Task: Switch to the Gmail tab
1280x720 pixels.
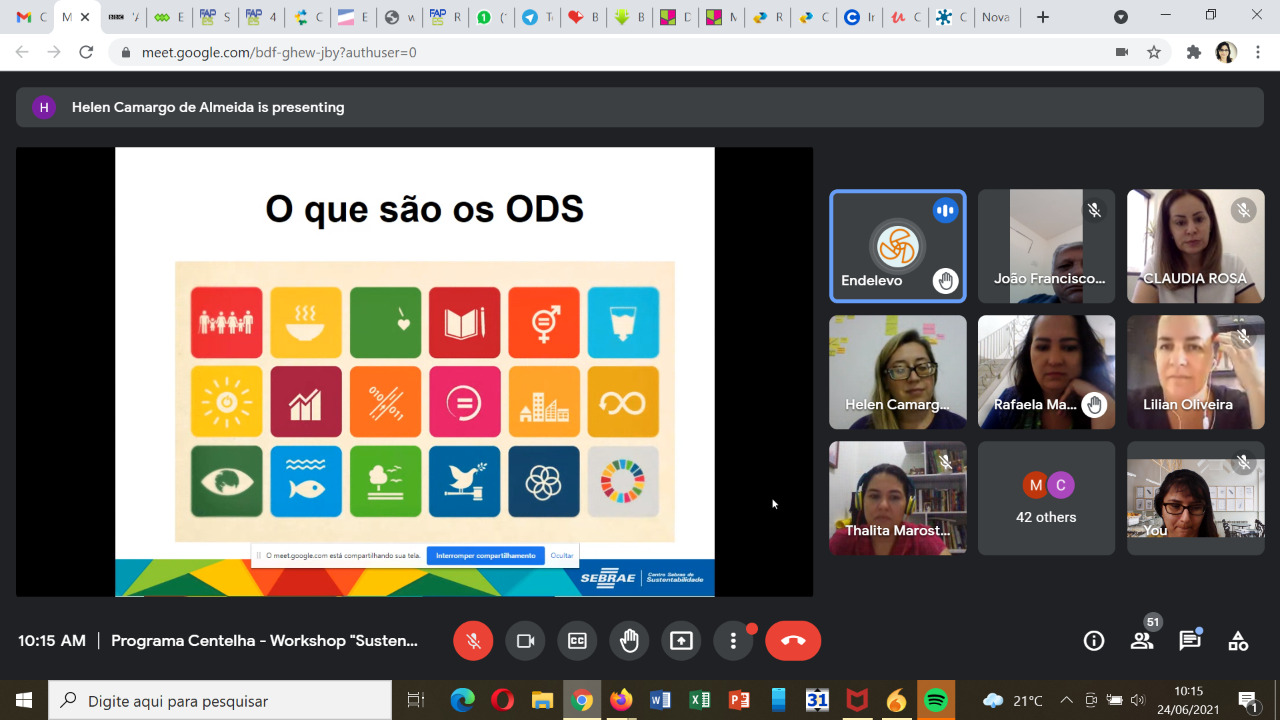Action: point(30,17)
